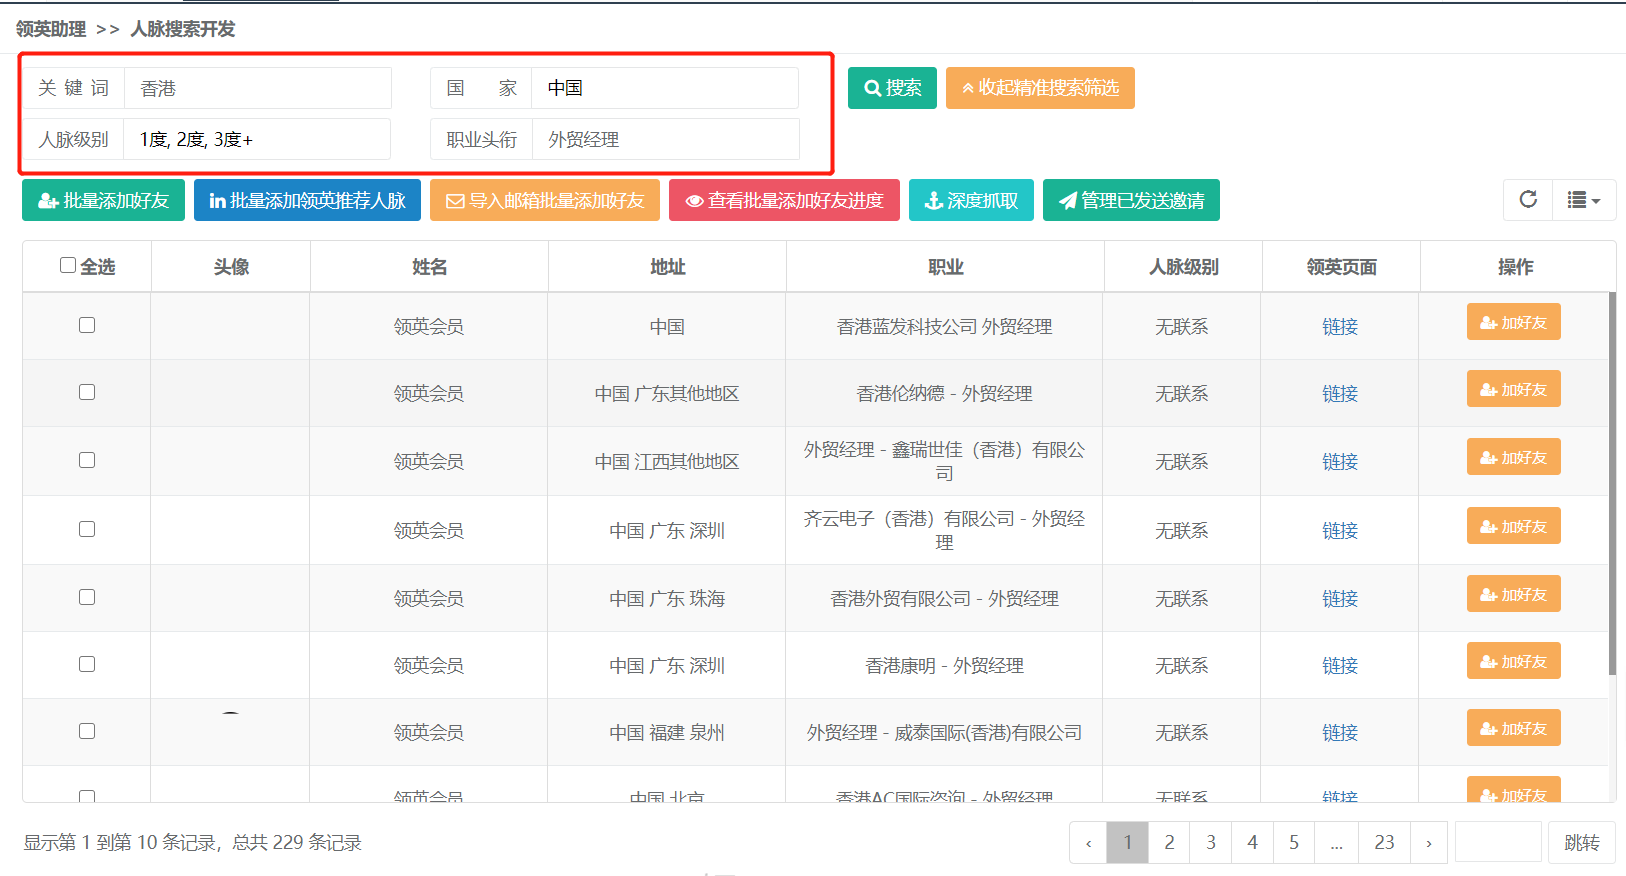
Task: Click 导入邮箱批量添加好友 button
Action: point(545,200)
